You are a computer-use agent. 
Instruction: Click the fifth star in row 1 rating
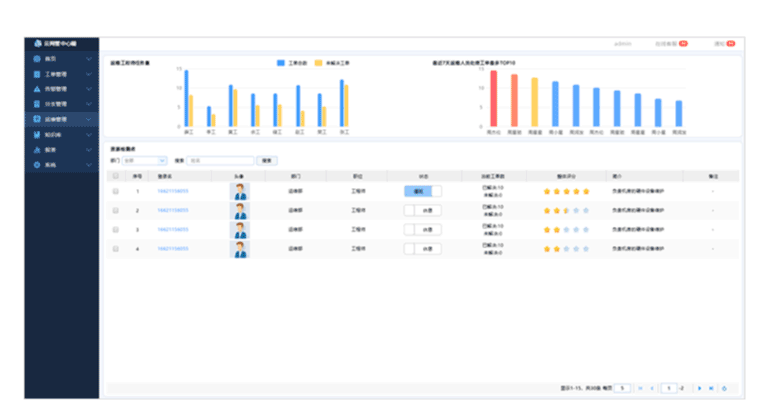(x=586, y=191)
